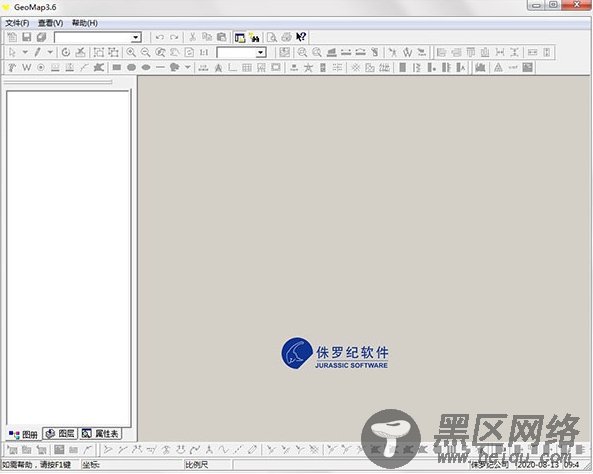The image size is (593, 474).
Task: Switch to the 图册 tab
Action: (x=23, y=435)
